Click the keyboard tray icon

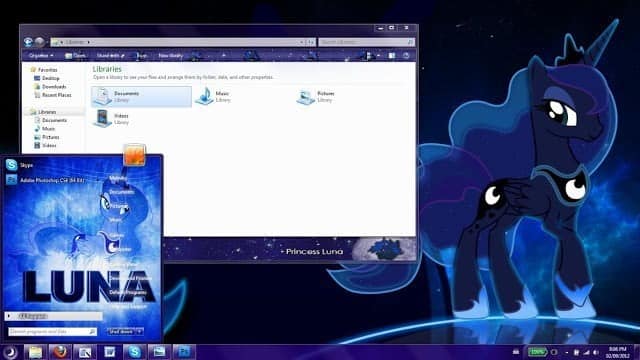click(516, 352)
